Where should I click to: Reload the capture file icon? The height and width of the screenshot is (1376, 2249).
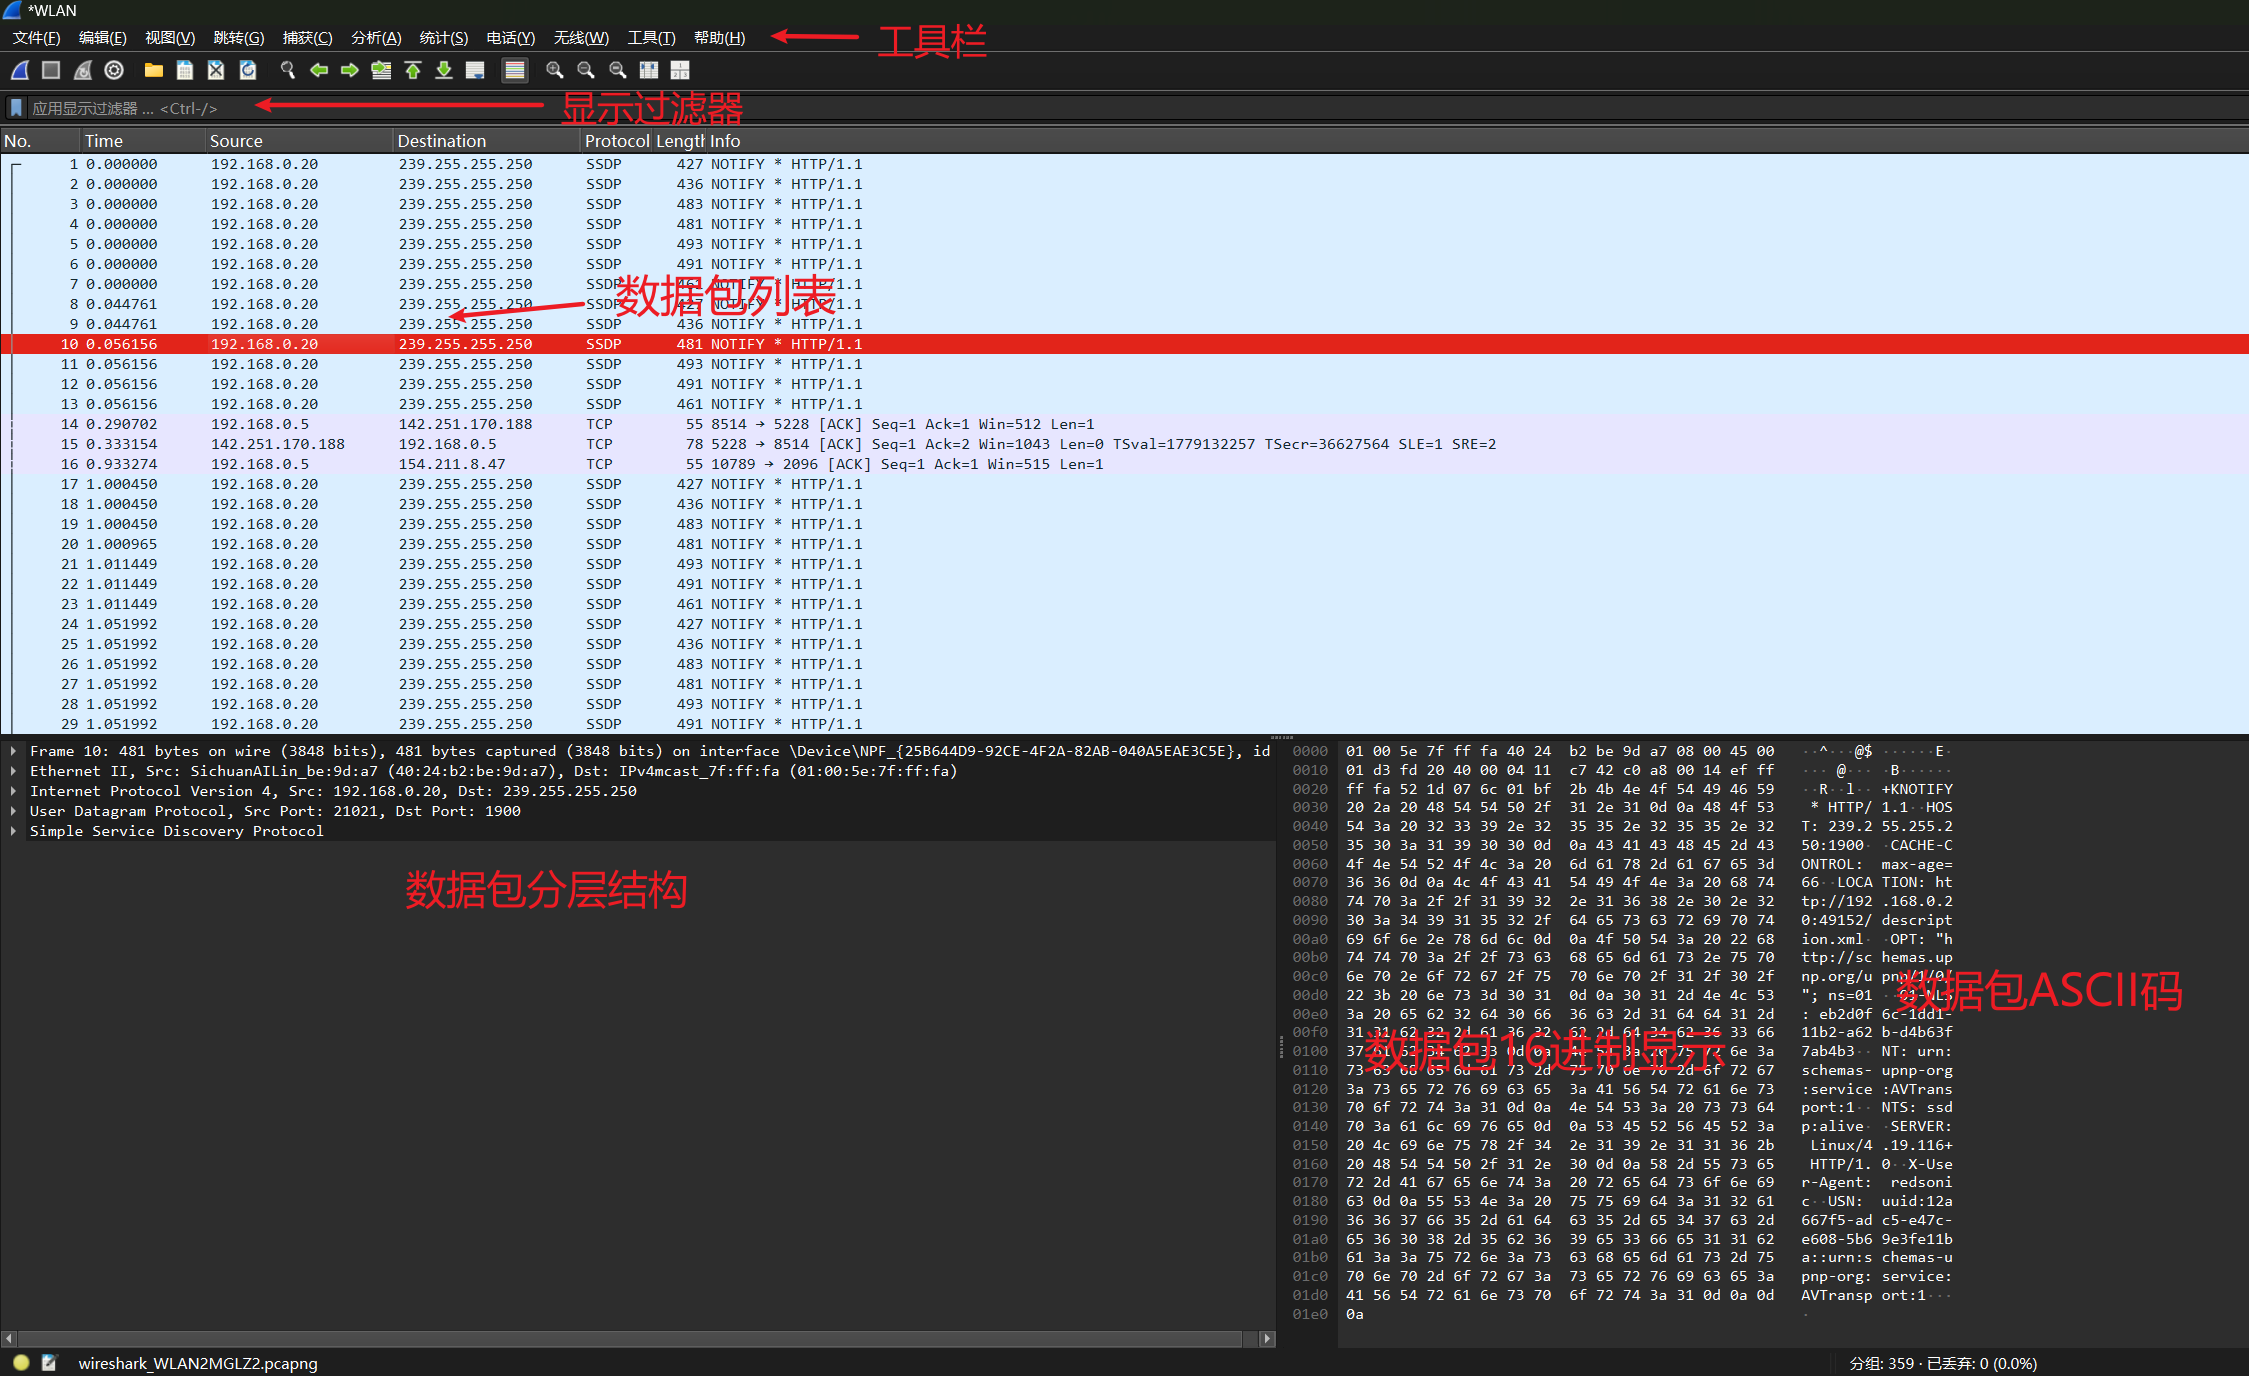[248, 70]
